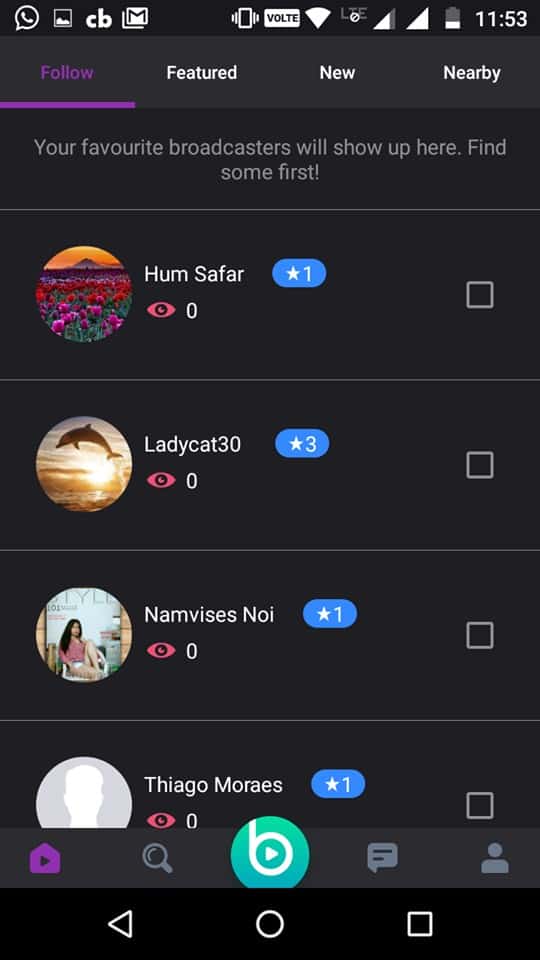
Task: Click Hum Safar's star level badge
Action: 299,273
